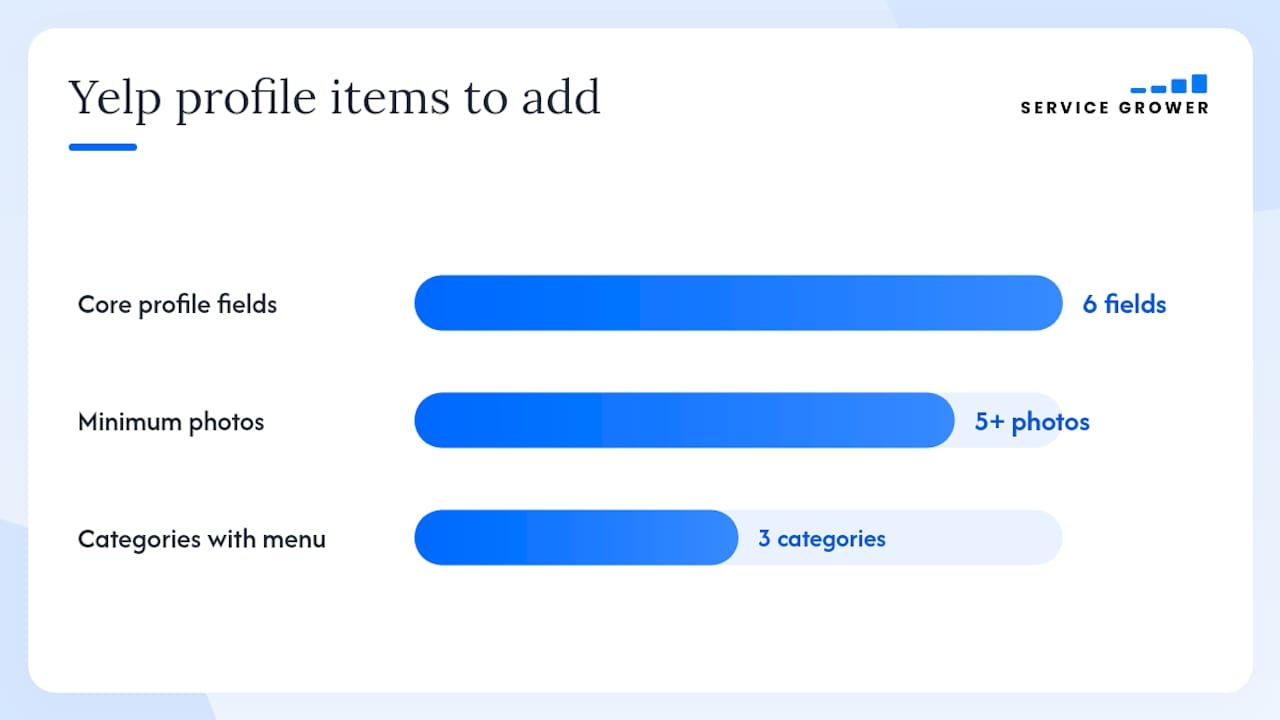Click the '3 categories' value label
The height and width of the screenshot is (720, 1280).
[x=822, y=539]
